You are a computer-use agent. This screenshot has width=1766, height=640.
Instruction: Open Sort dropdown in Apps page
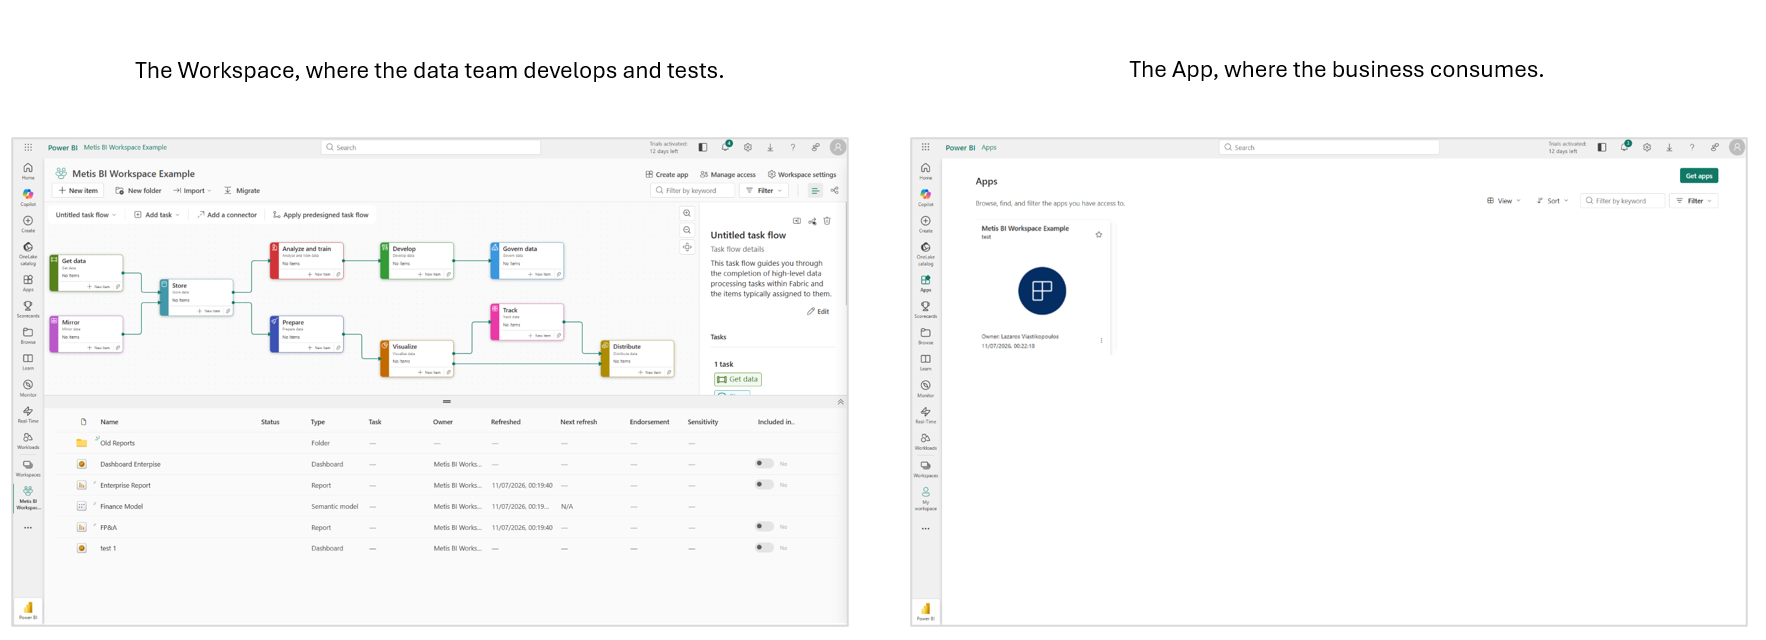(1553, 201)
